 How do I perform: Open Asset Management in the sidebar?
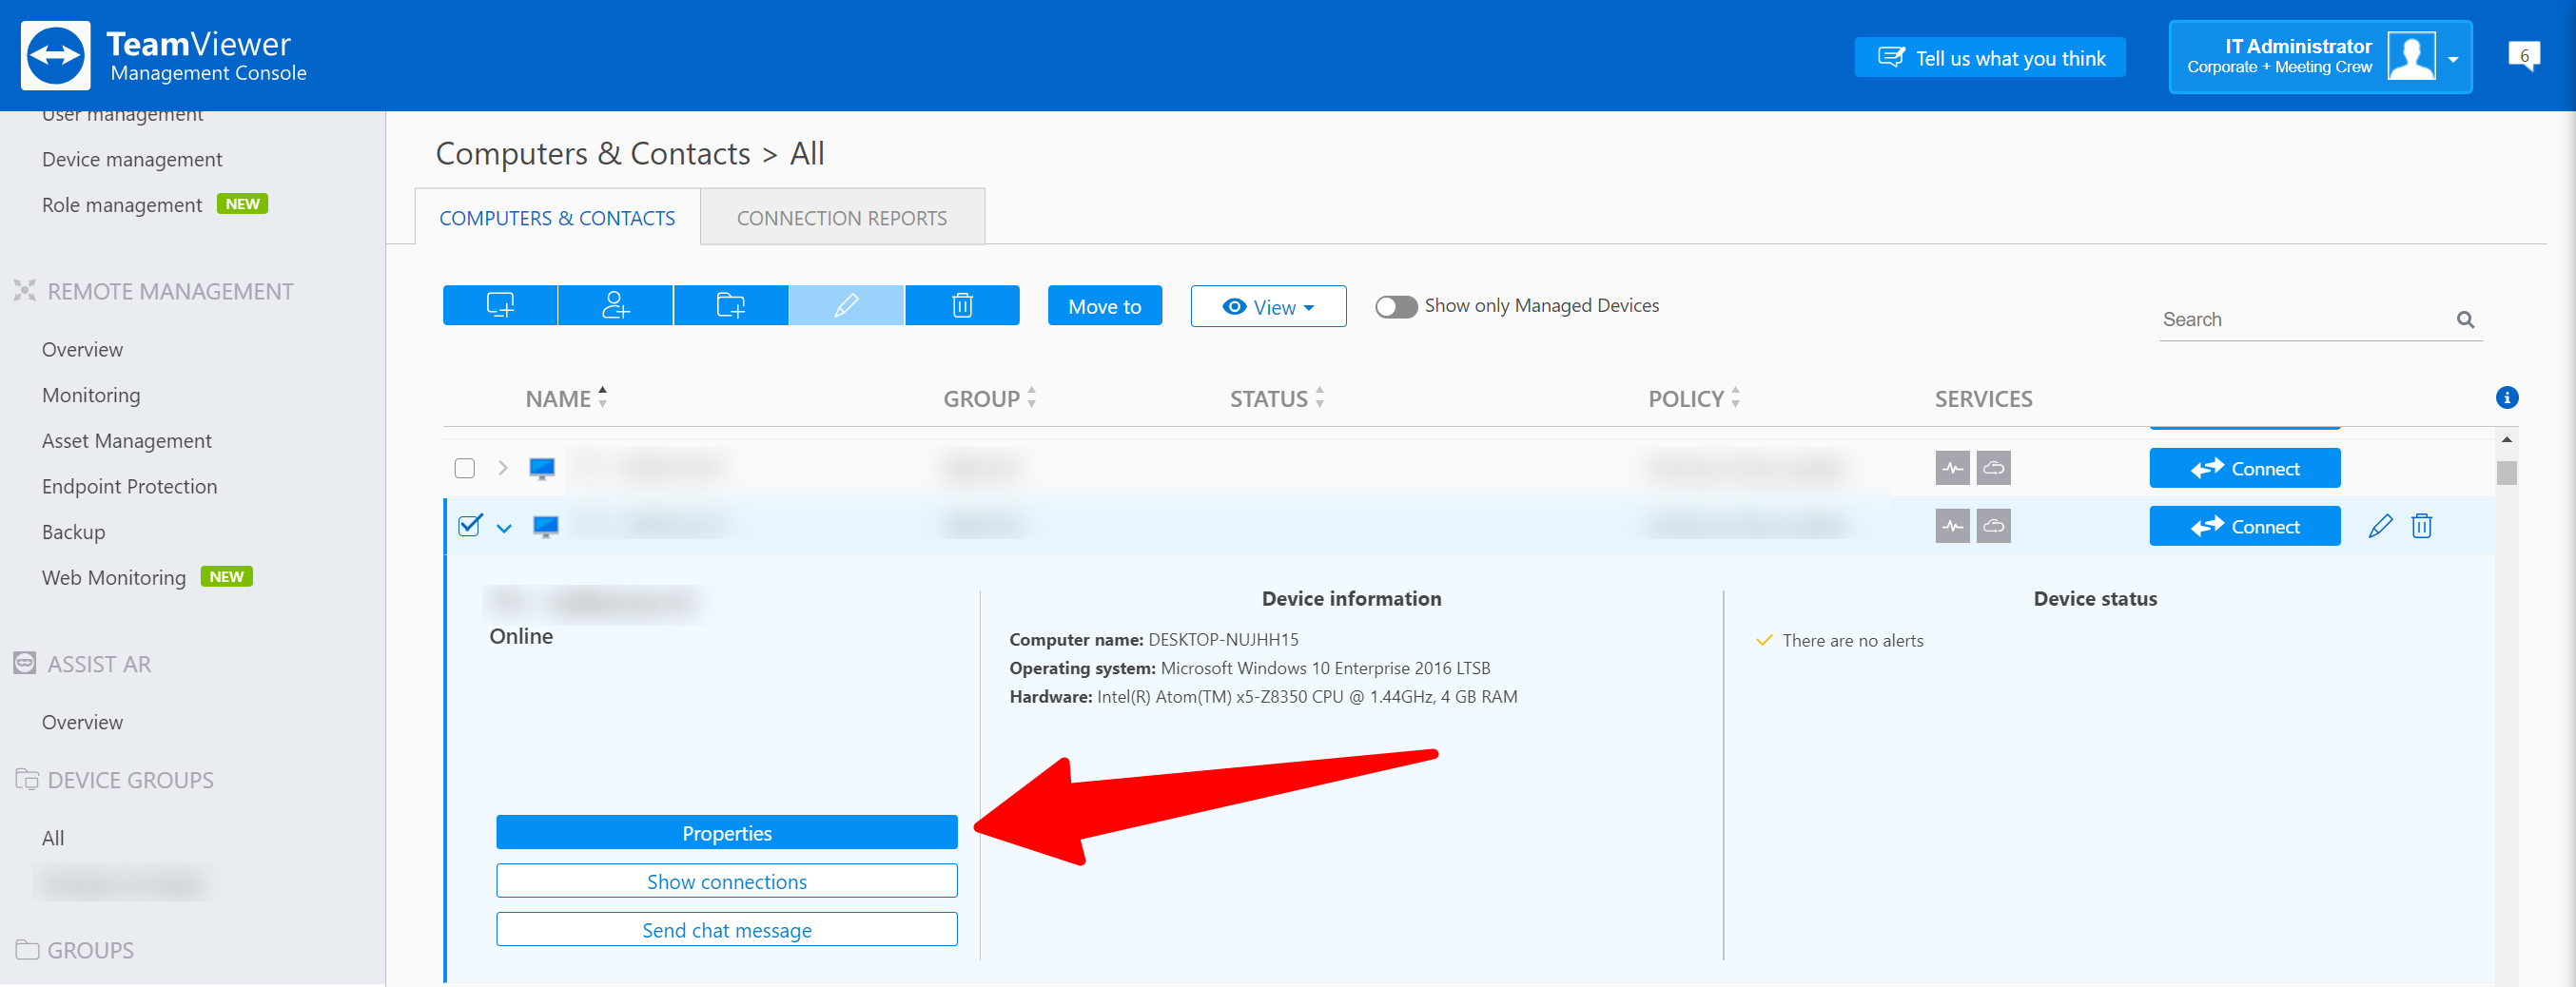coord(127,441)
